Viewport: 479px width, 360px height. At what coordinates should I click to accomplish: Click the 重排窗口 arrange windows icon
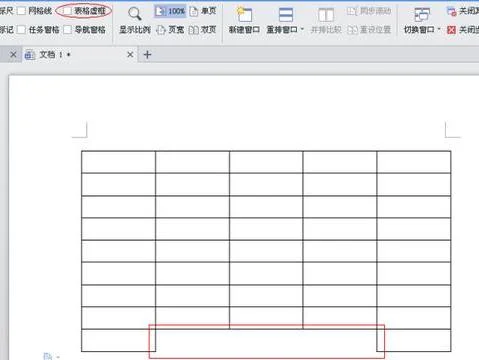(286, 15)
